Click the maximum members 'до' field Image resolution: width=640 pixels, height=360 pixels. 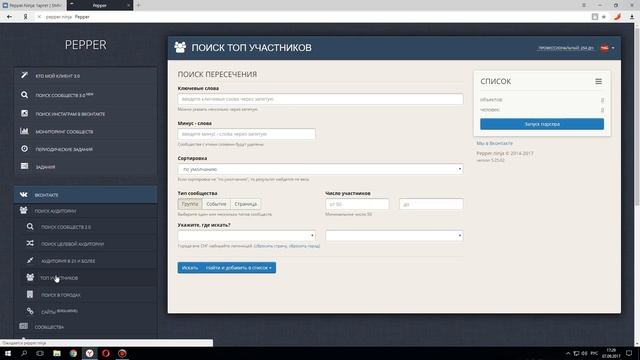point(431,204)
